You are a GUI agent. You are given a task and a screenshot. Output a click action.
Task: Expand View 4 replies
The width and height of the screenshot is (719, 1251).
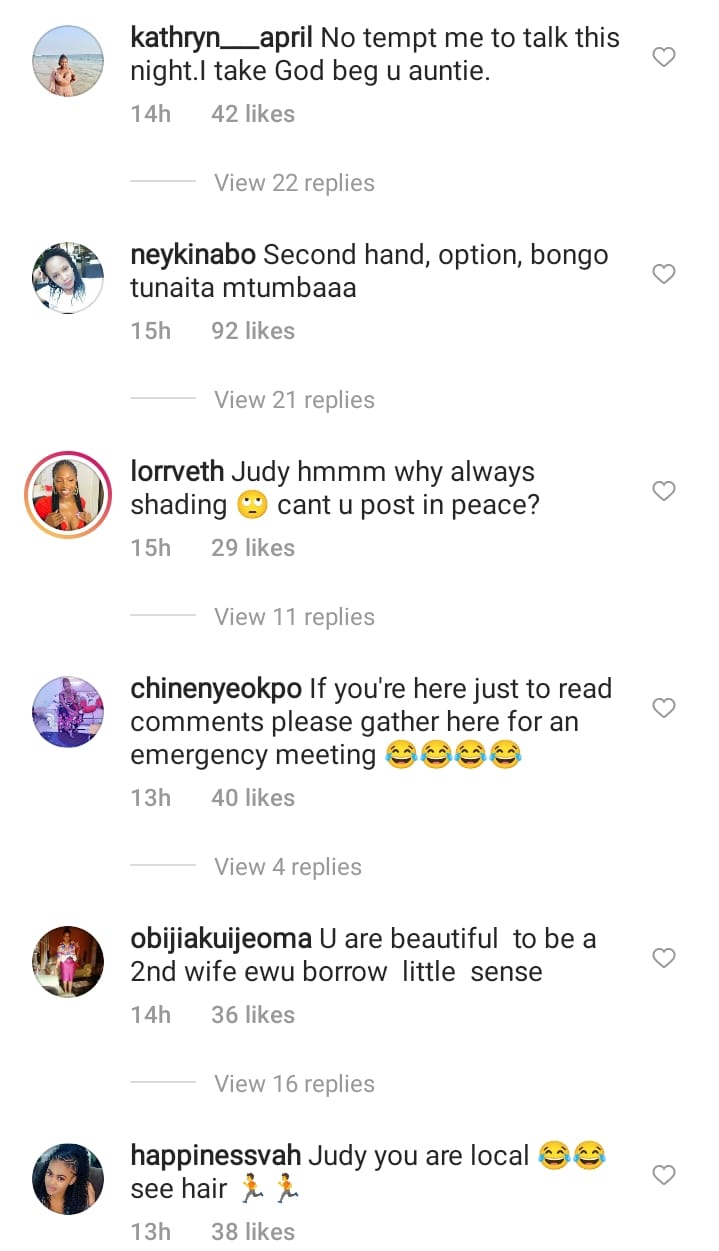pyautogui.click(x=288, y=867)
